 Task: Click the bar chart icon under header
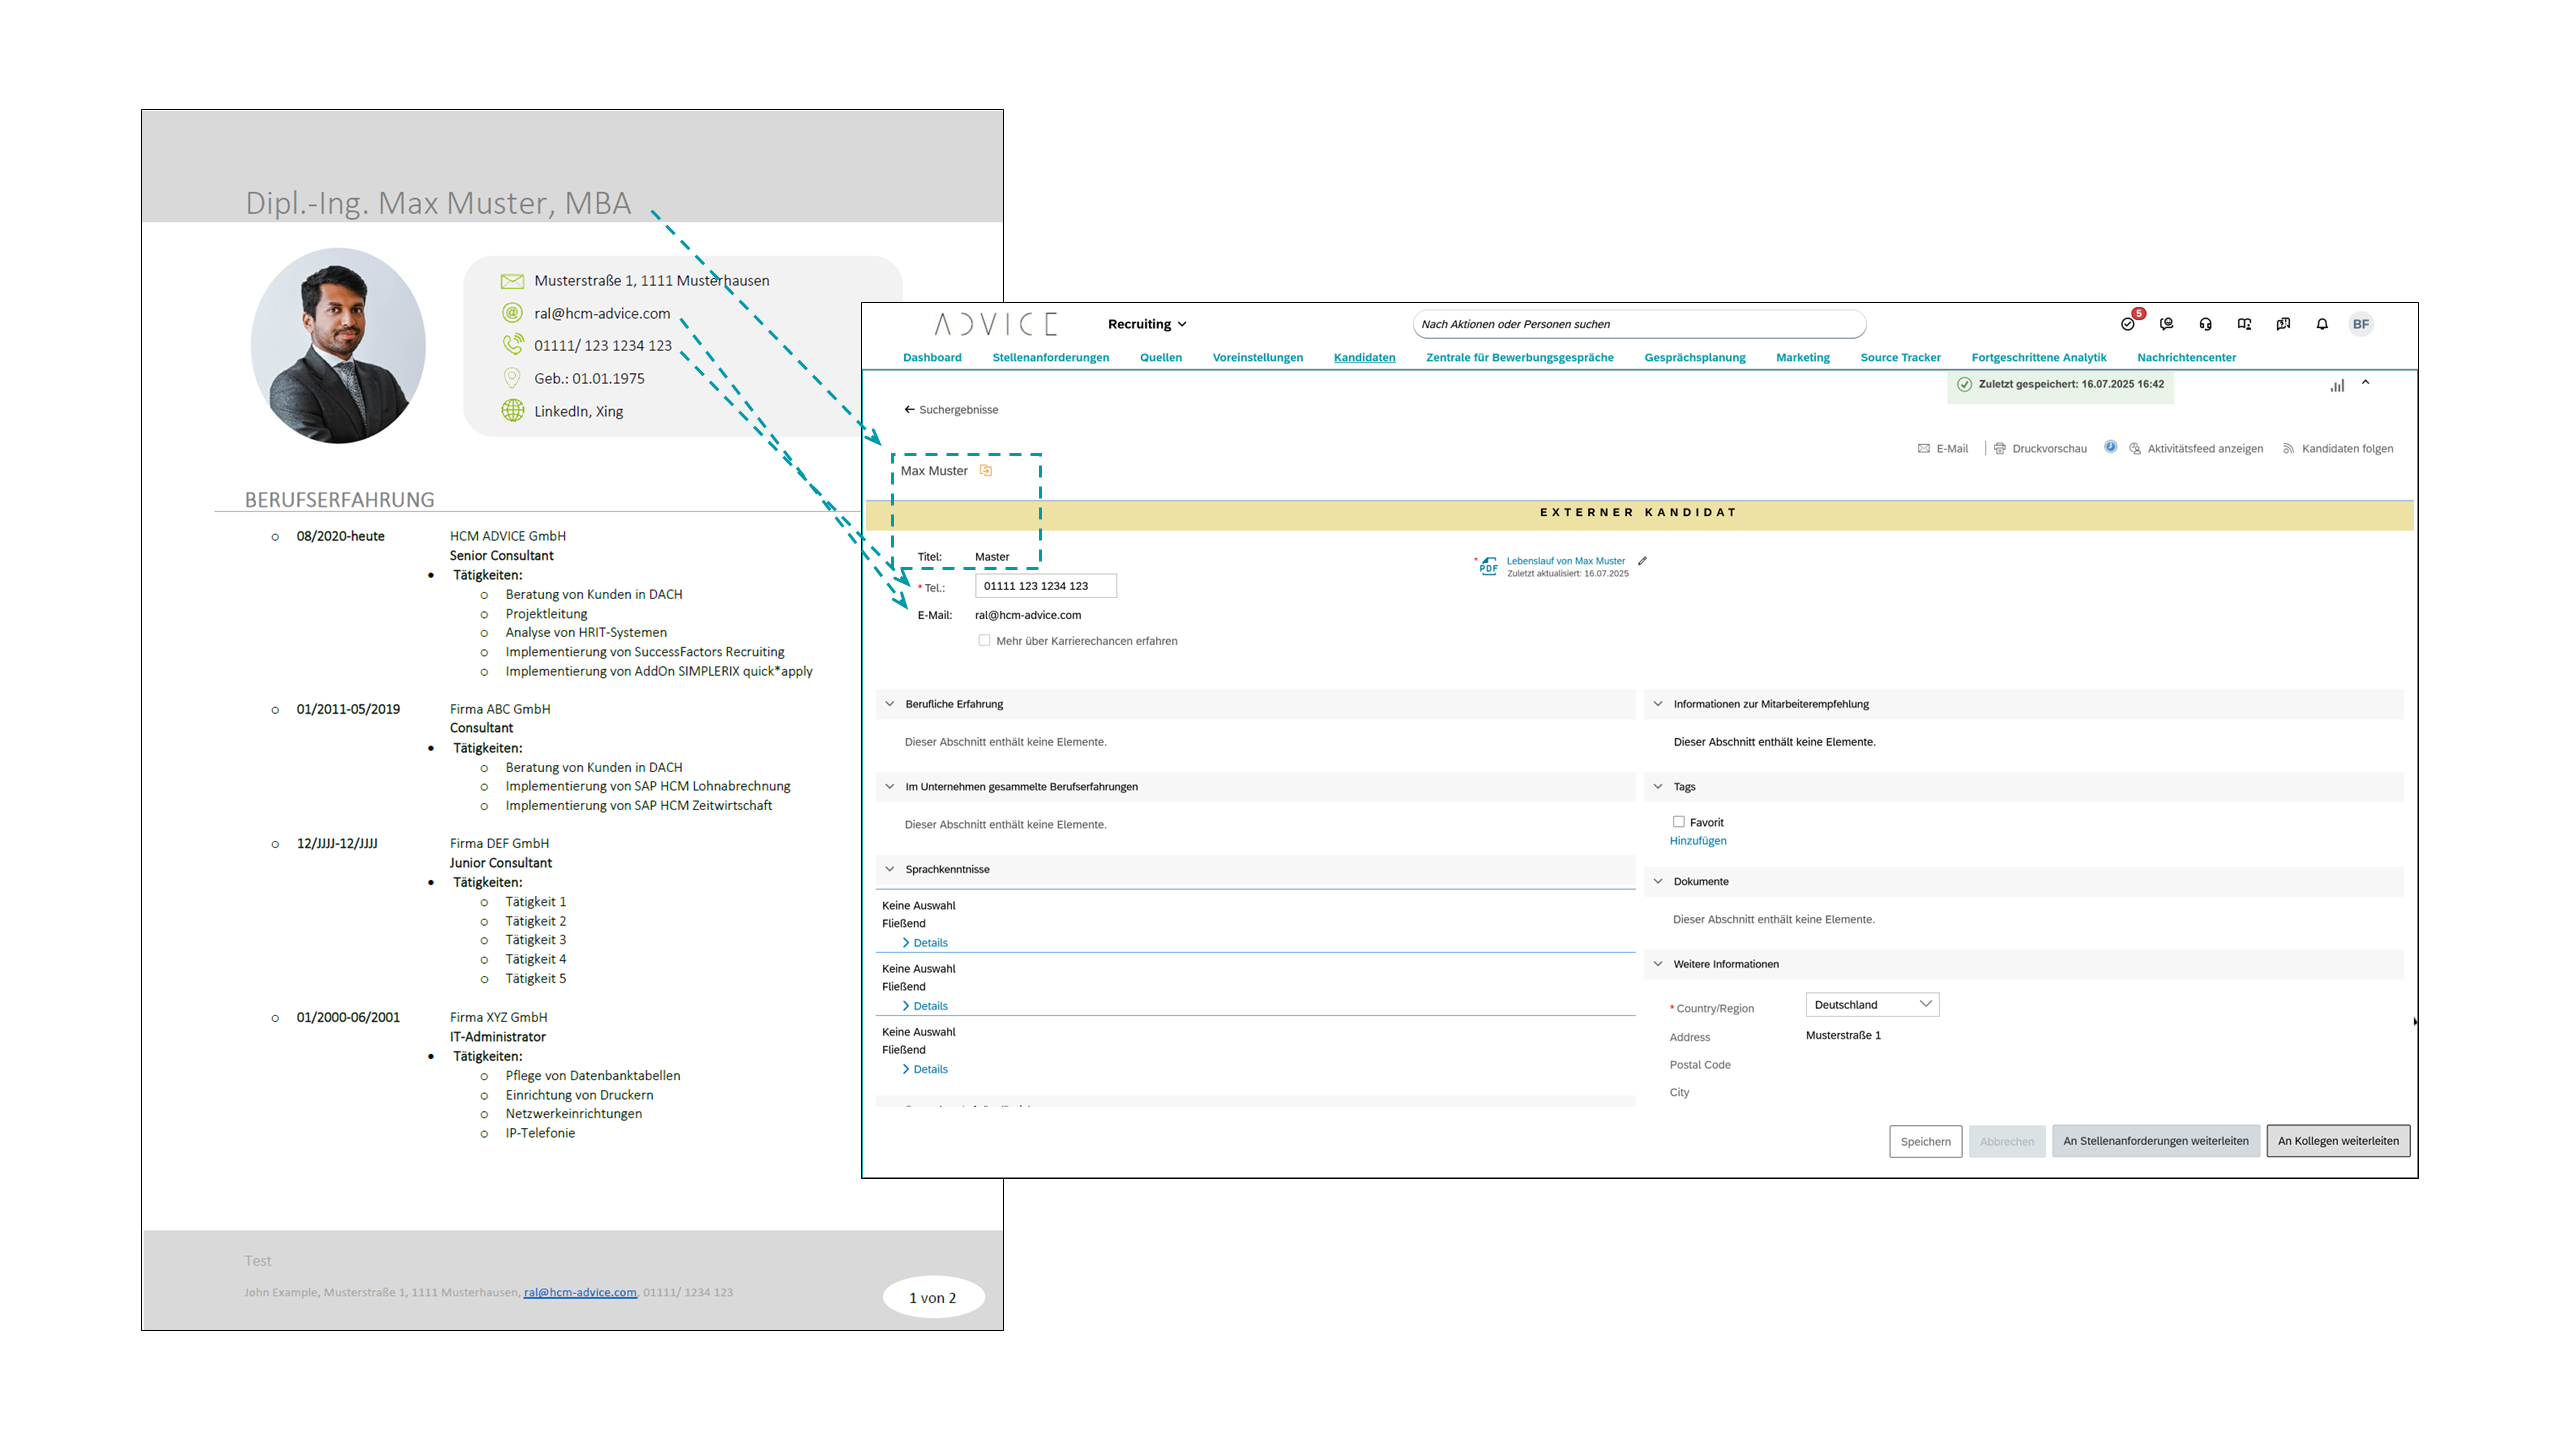coord(2337,385)
